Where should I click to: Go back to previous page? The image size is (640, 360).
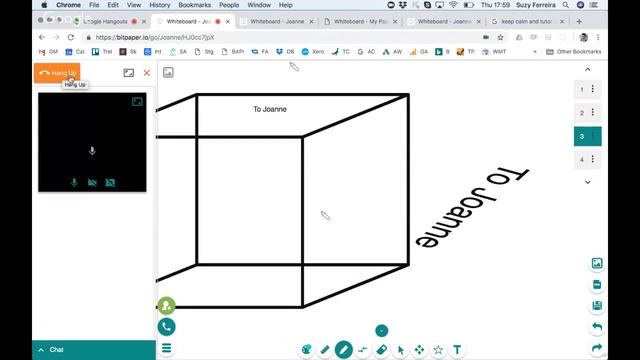pos(42,38)
